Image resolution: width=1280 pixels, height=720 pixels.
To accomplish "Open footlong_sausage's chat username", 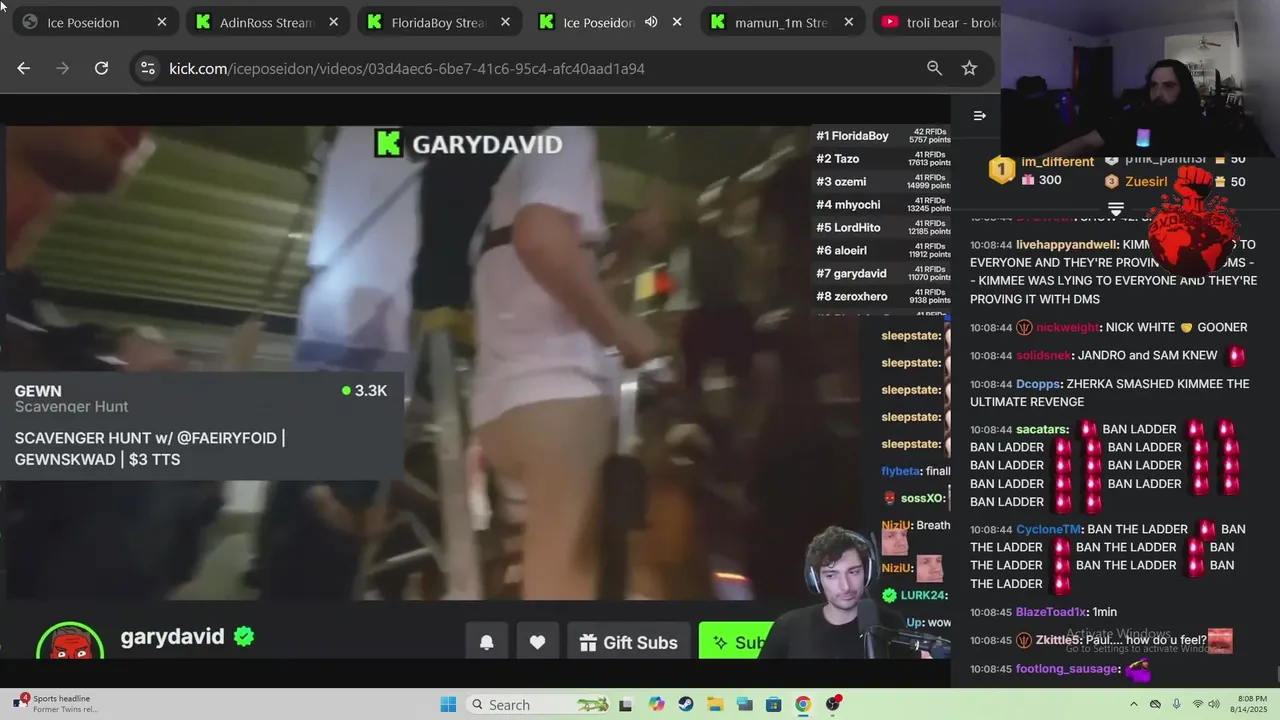I will coord(1067,668).
